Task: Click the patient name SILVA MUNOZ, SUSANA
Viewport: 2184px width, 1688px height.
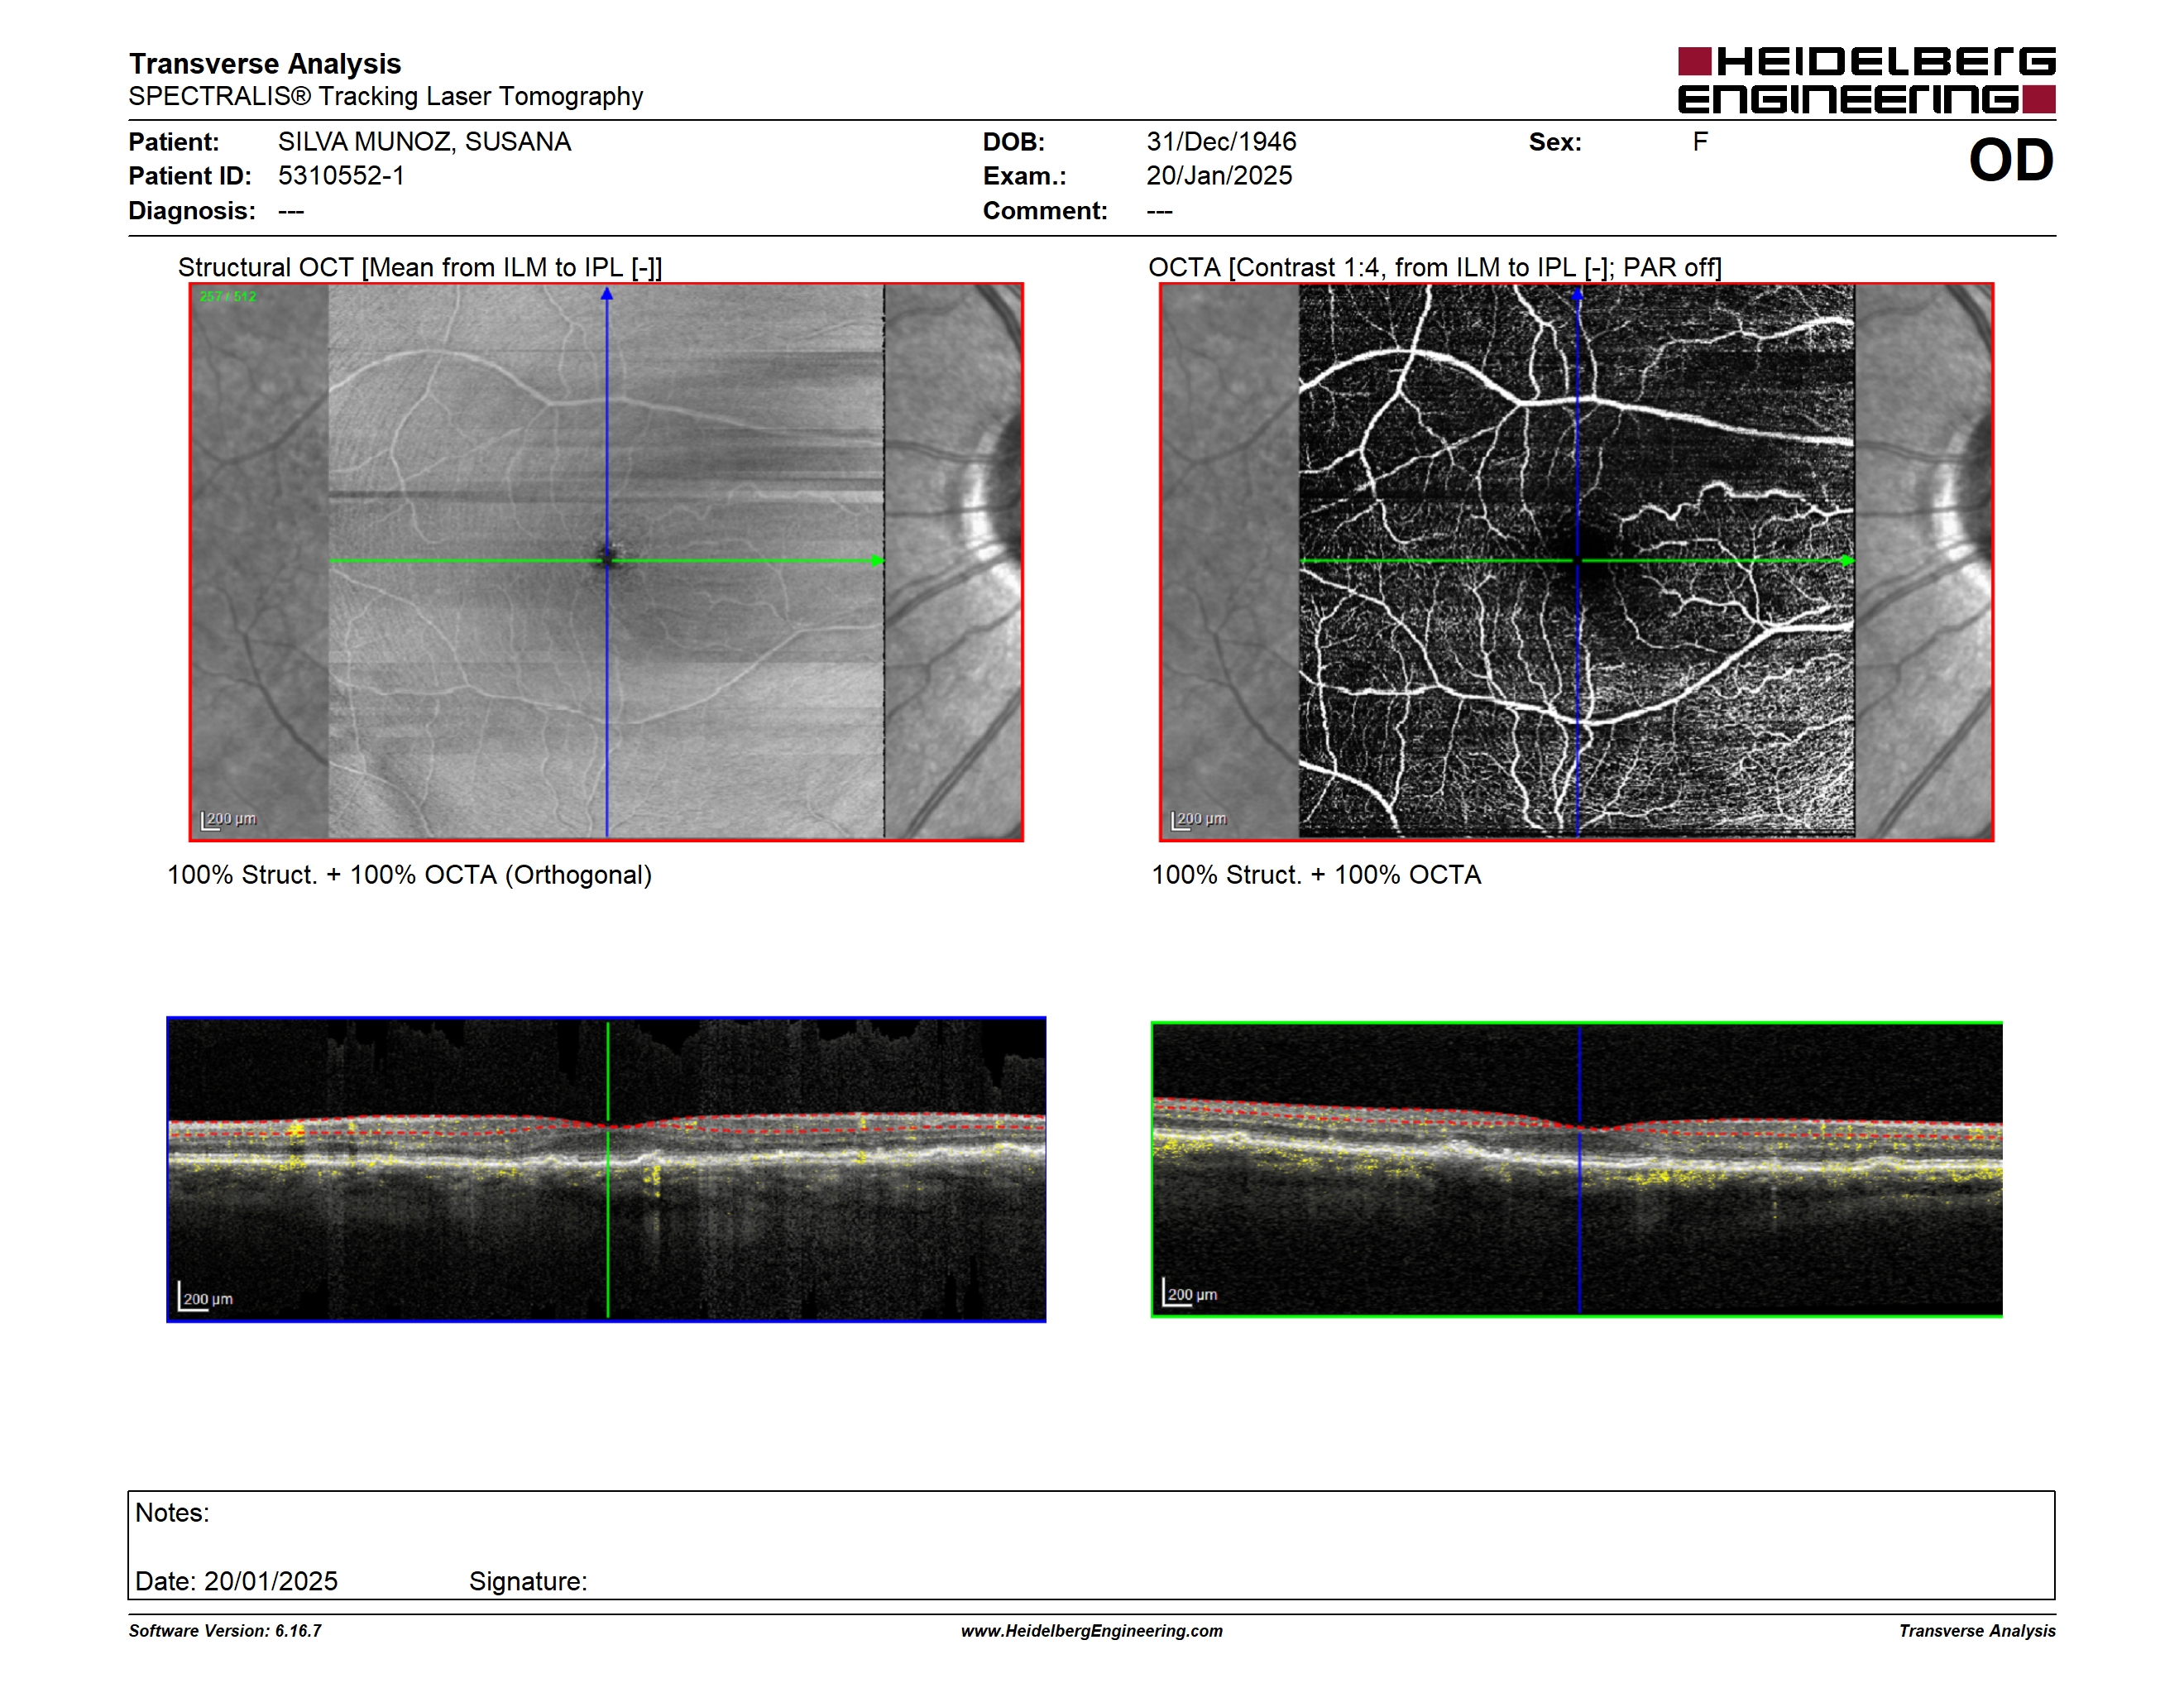Action: 424,141
